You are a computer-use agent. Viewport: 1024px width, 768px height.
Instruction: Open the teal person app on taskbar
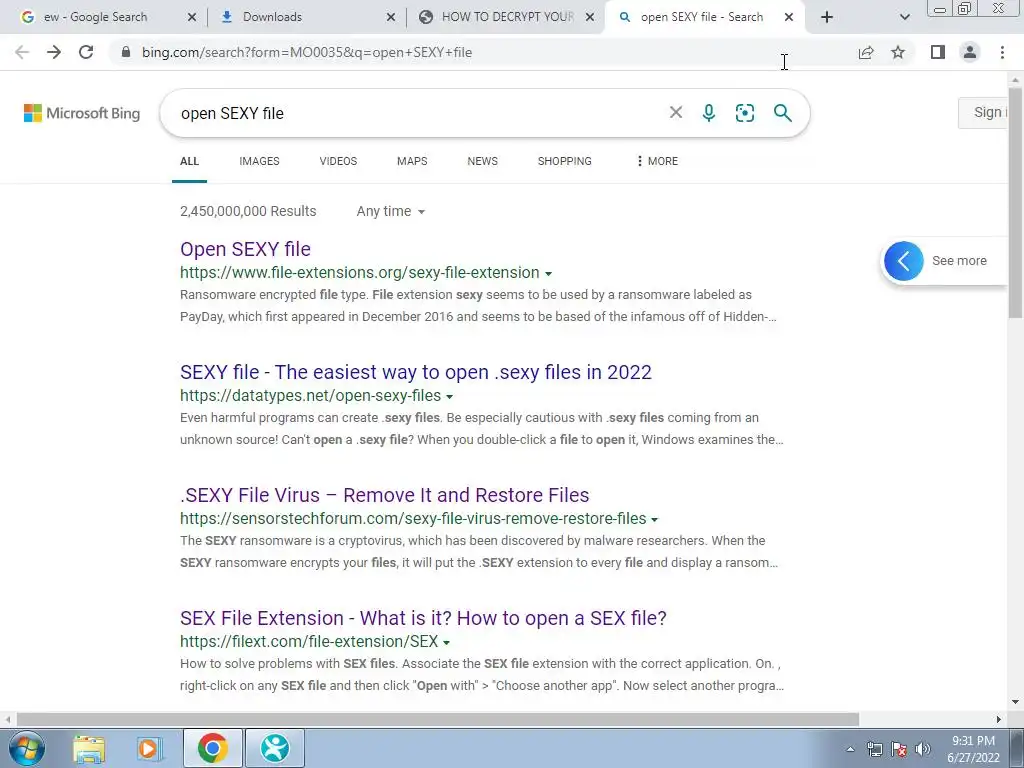[x=275, y=748]
